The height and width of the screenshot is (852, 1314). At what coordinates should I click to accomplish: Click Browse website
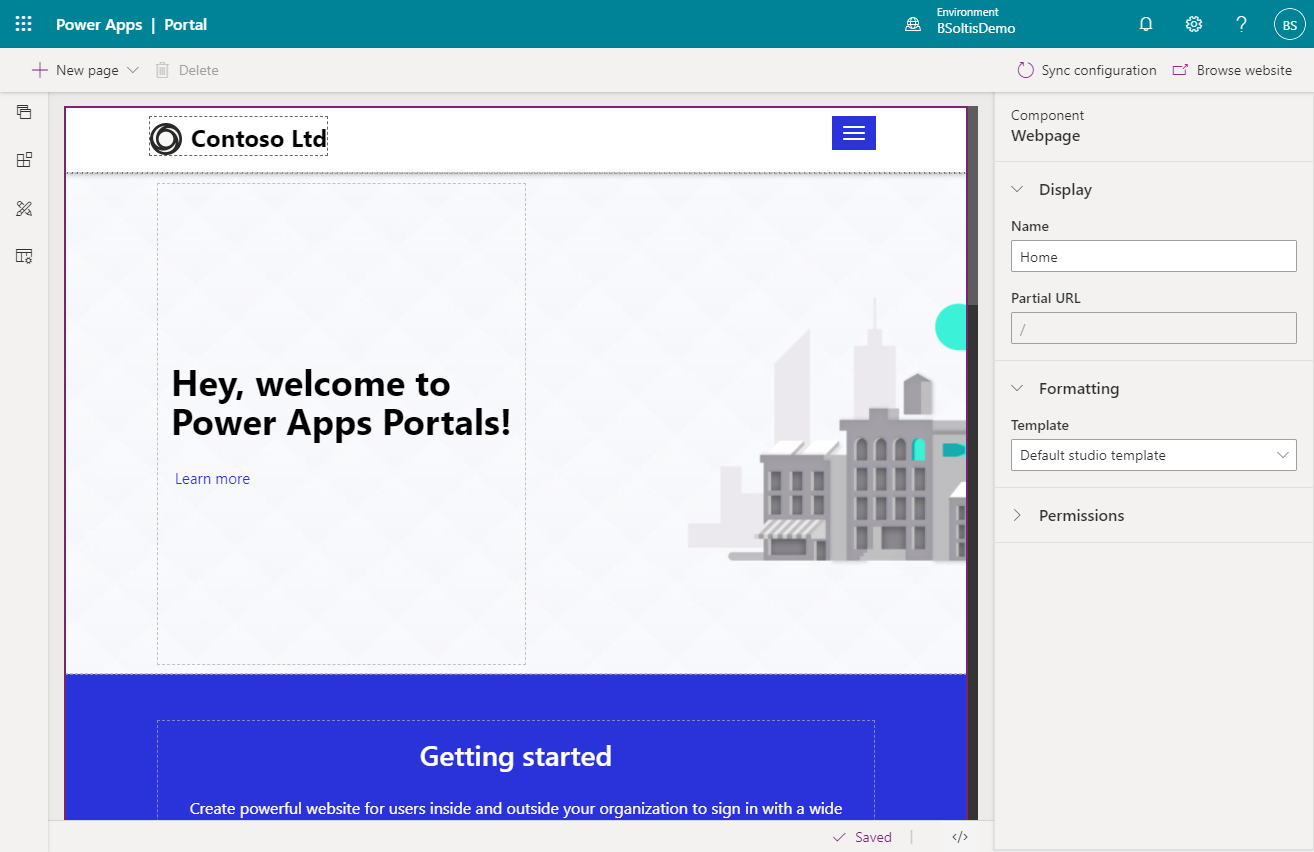1232,70
